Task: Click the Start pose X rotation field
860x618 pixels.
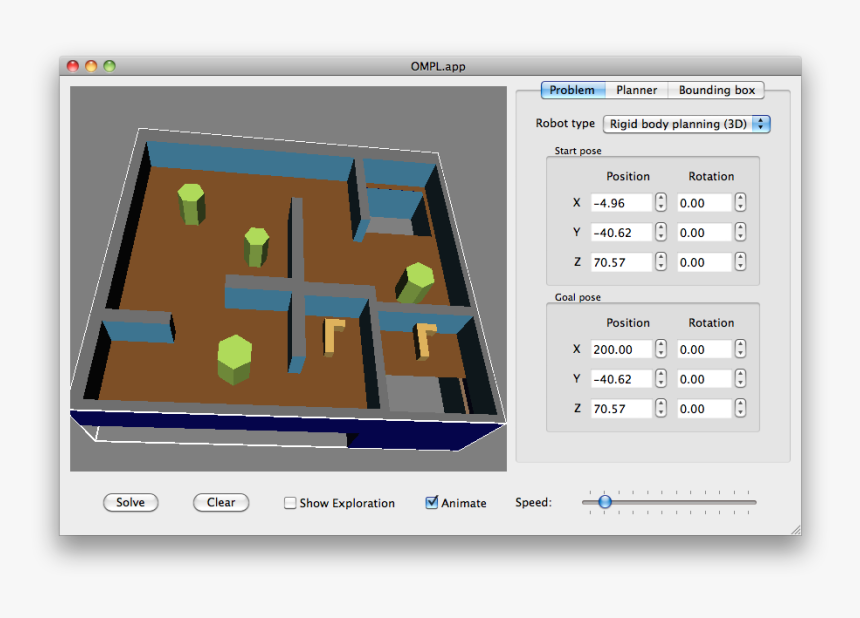Action: click(x=704, y=203)
